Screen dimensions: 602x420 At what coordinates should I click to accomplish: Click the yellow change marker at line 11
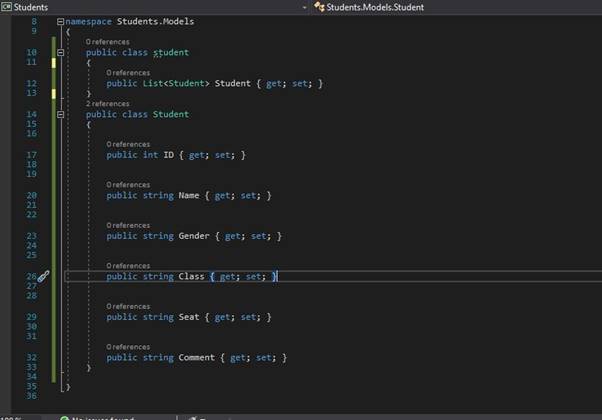pos(54,63)
